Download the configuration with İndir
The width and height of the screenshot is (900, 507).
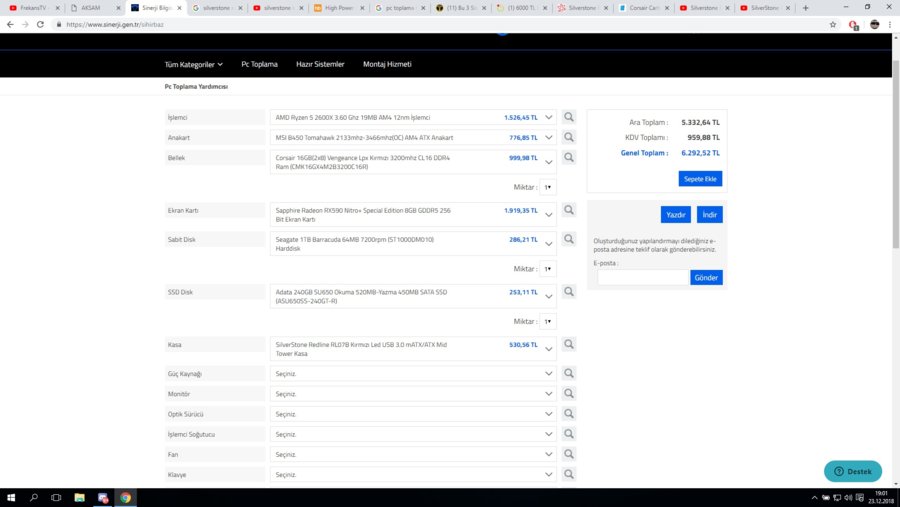709,214
